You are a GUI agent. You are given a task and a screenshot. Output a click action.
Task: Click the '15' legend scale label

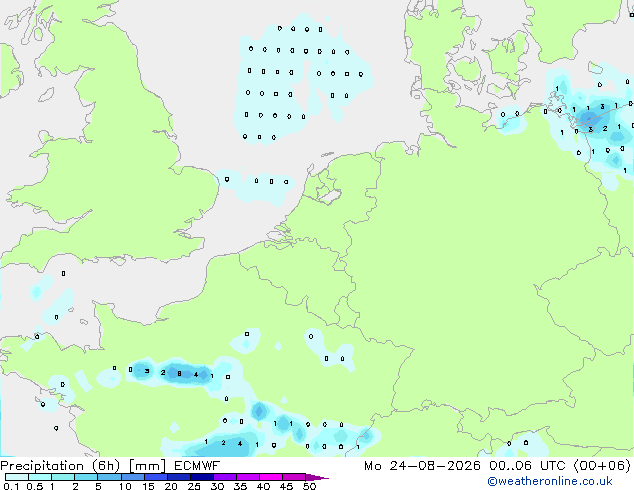[x=148, y=486]
